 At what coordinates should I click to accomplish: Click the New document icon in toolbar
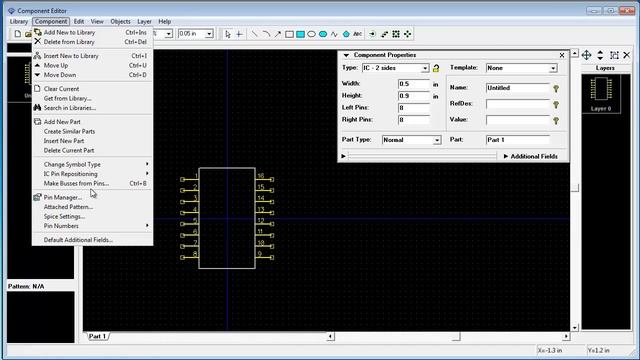coord(18,34)
